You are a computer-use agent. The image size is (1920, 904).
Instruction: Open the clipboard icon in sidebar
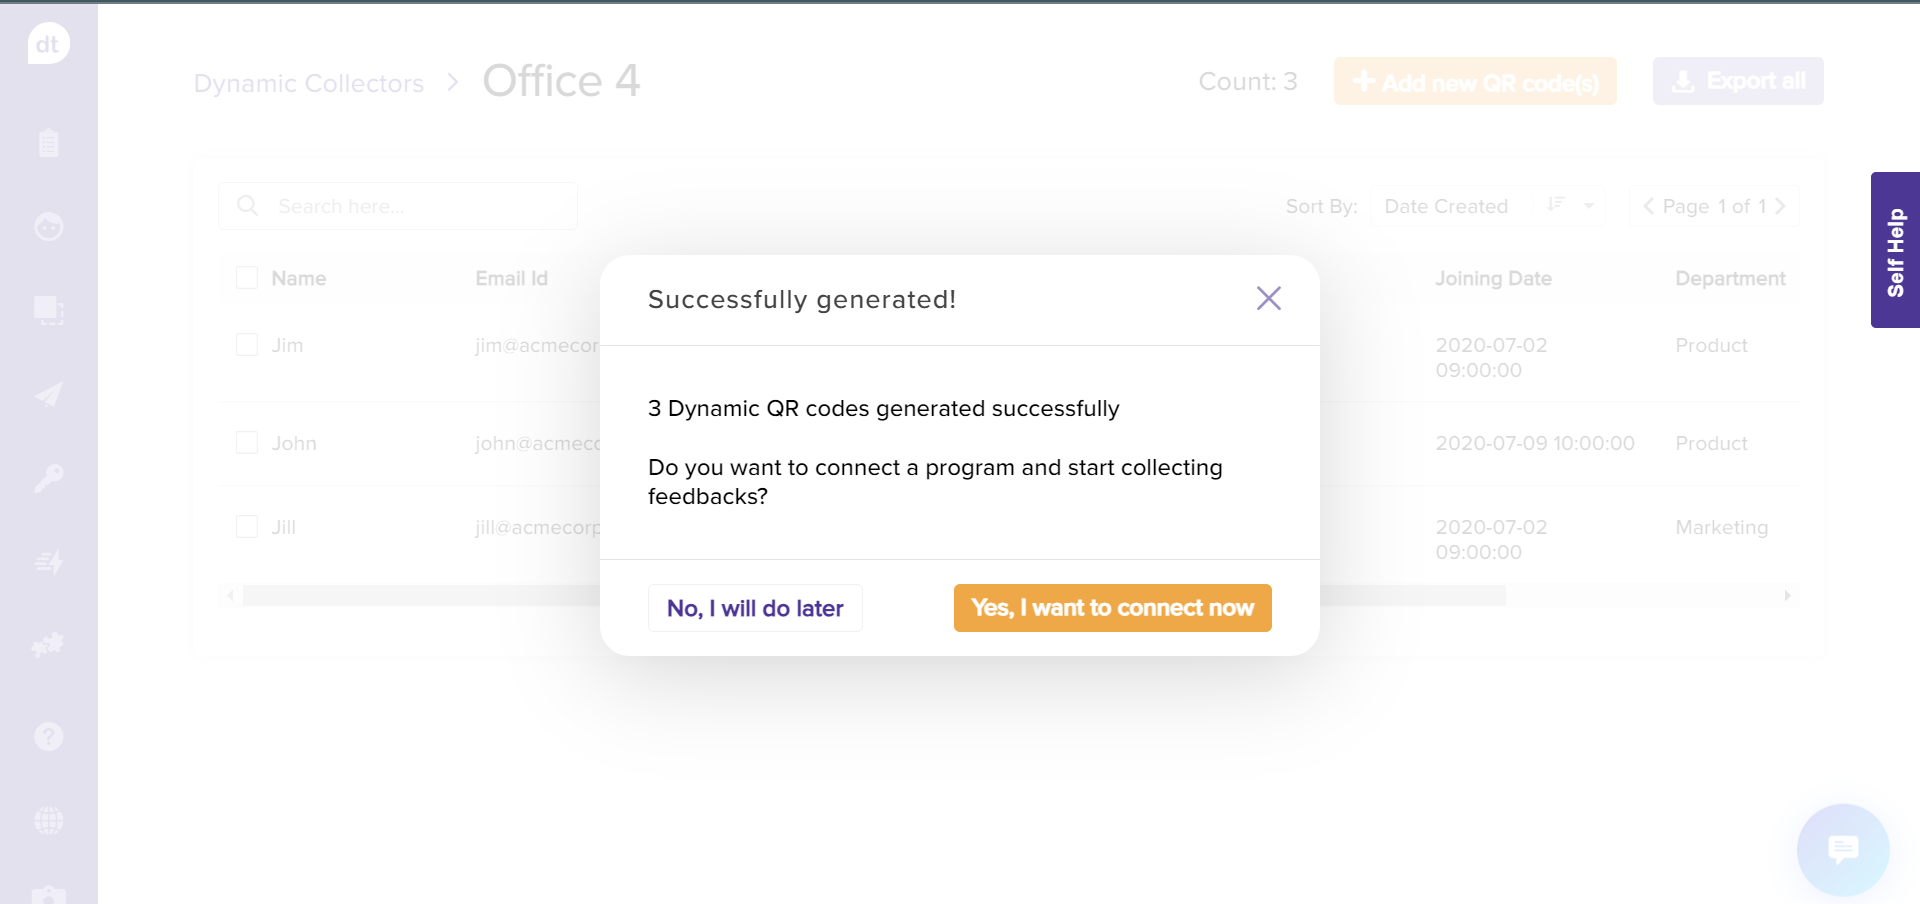click(x=48, y=143)
